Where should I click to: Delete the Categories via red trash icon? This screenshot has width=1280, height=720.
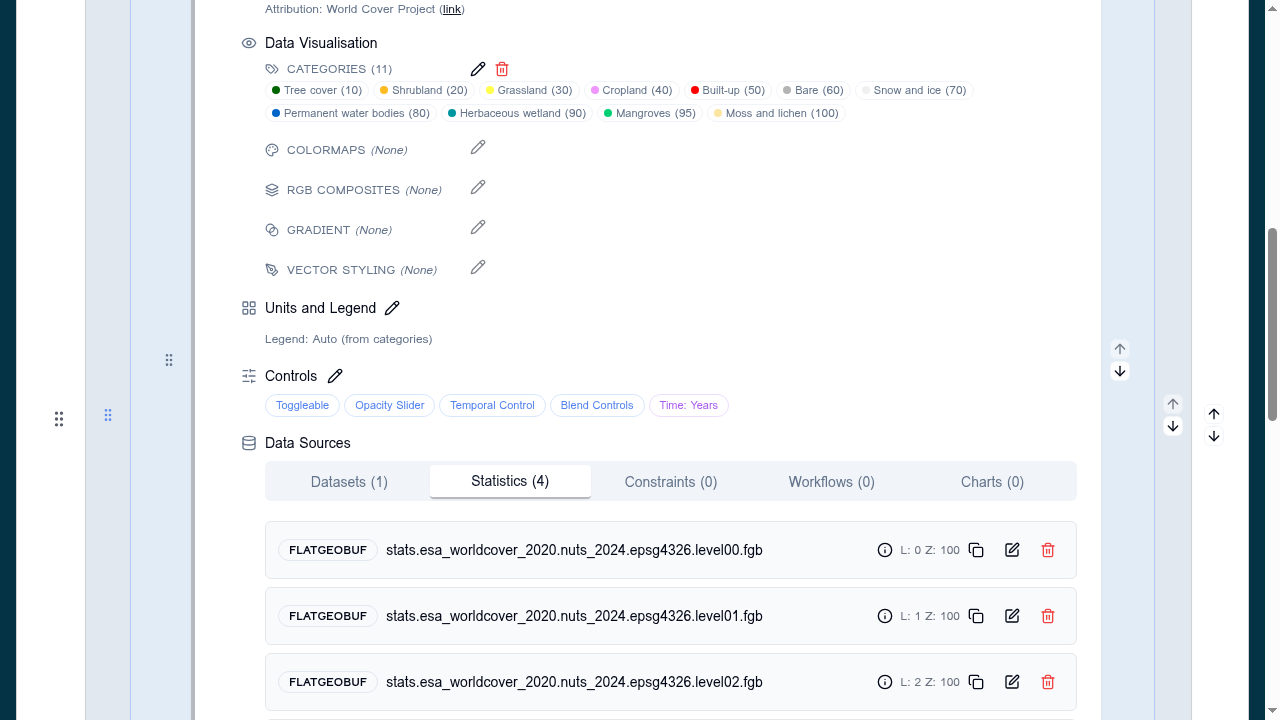[502, 69]
